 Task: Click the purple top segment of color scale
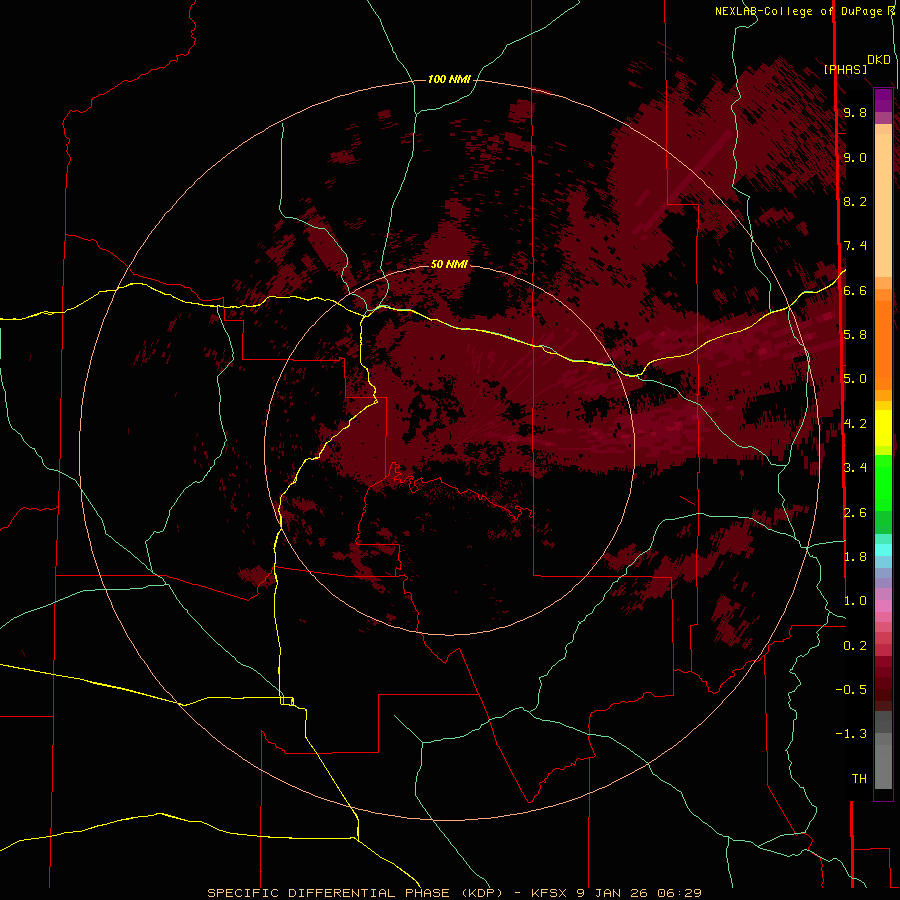[883, 100]
